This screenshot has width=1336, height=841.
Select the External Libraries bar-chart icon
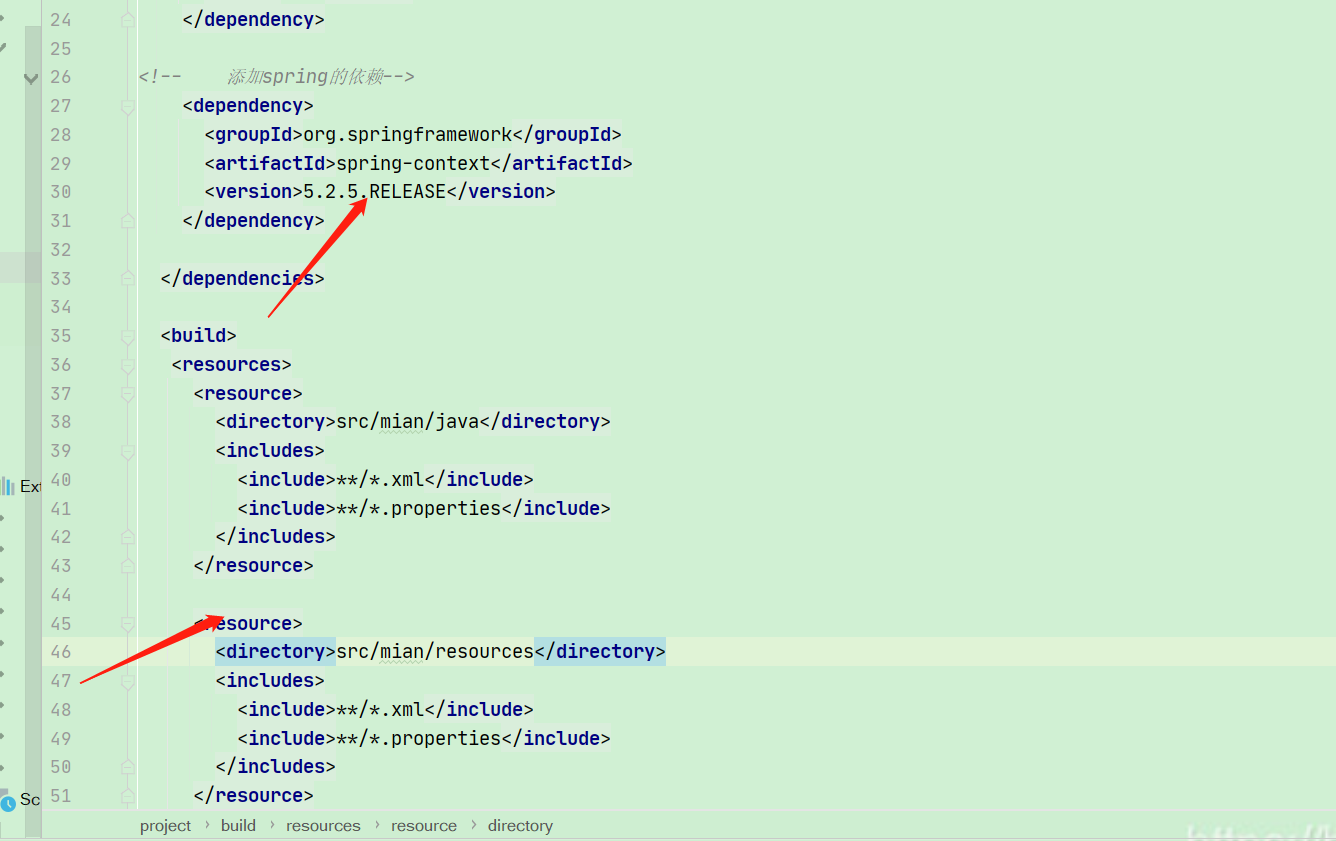(8, 486)
